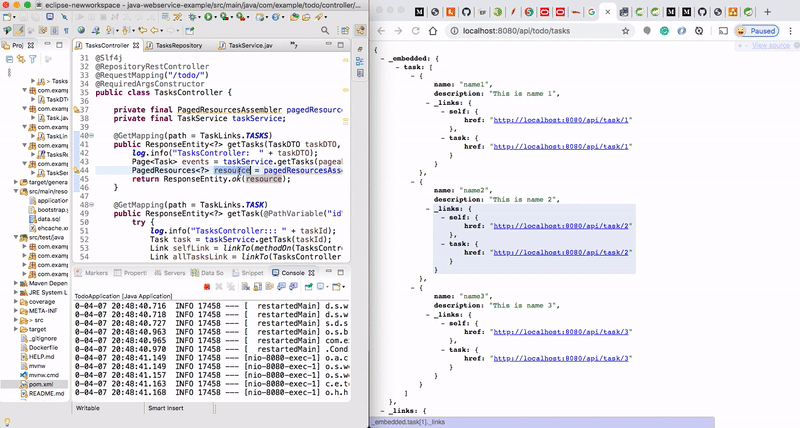Terminate the running app with red console button
The image size is (800, 428).
pos(207,287)
